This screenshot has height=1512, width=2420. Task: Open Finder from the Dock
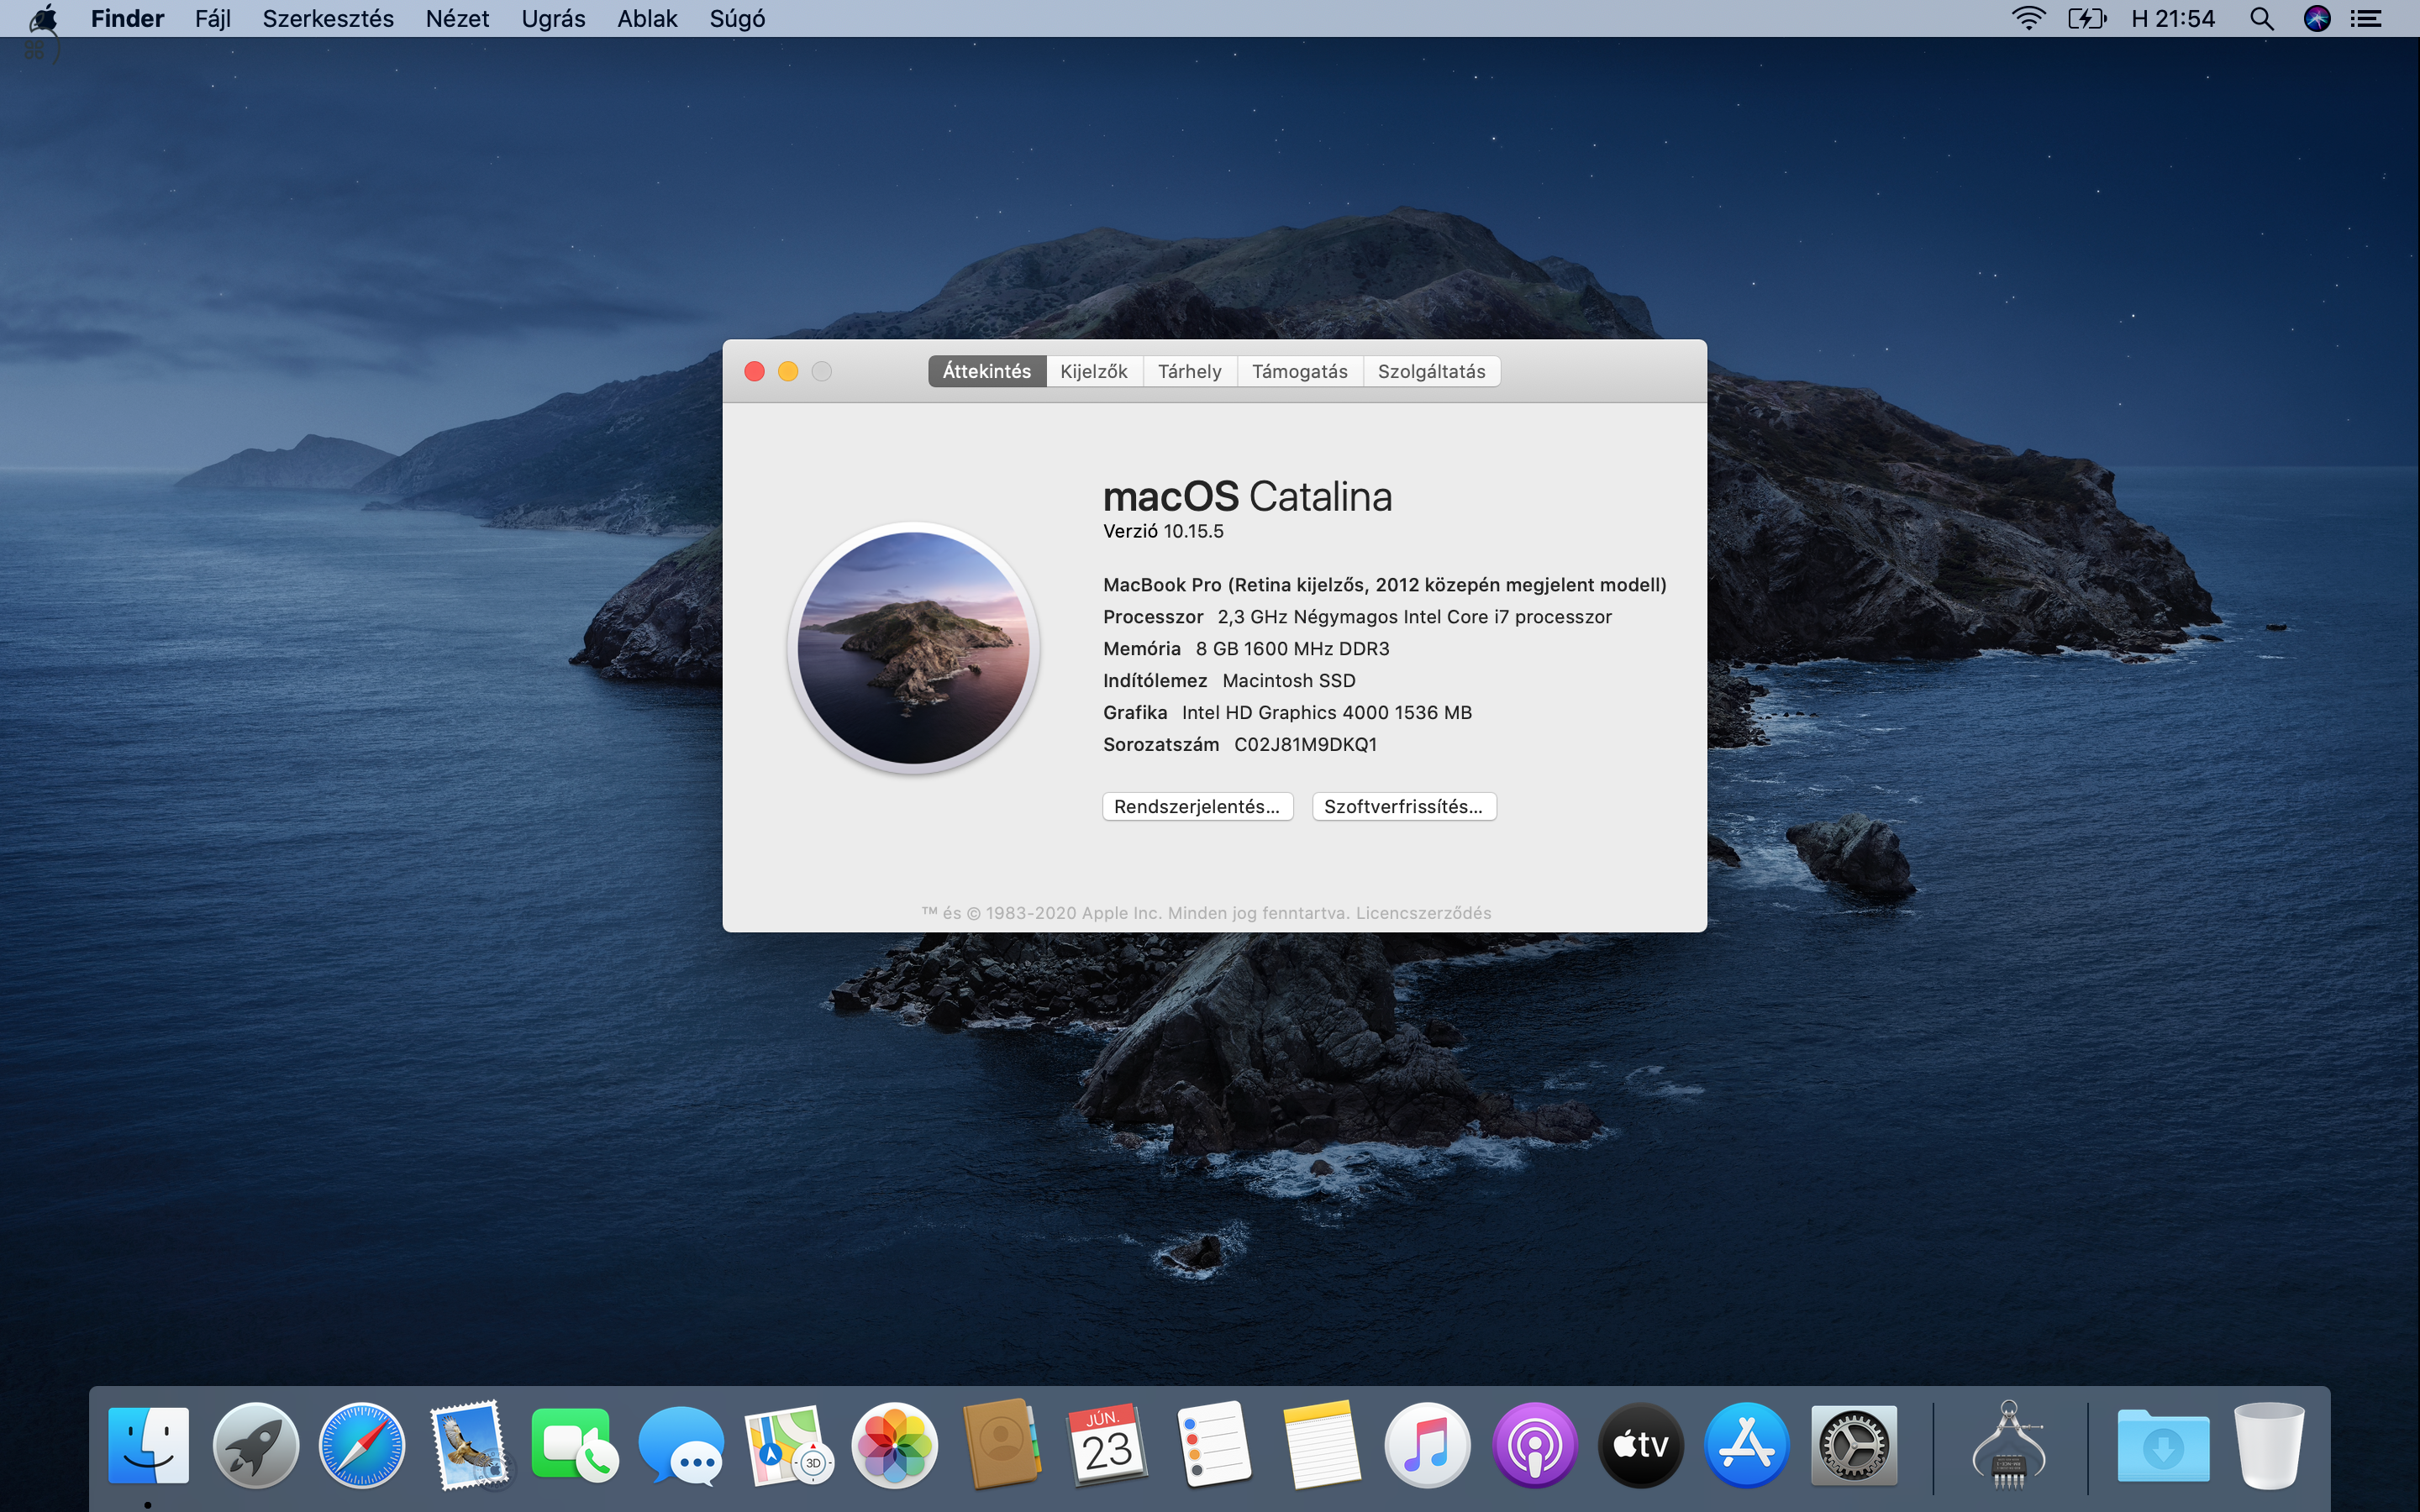pos(148,1445)
